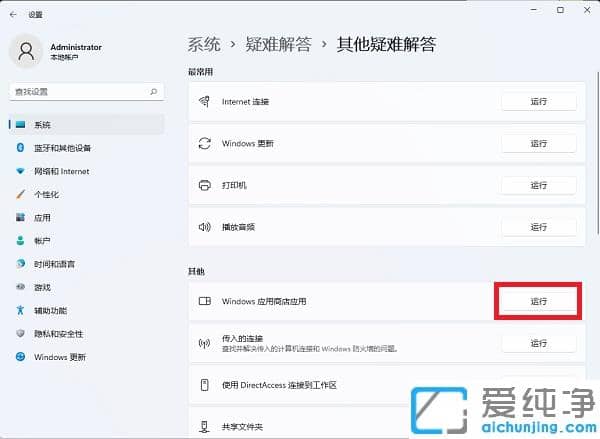
Task: Click the 游戏 gamepad icon
Action: 20,287
